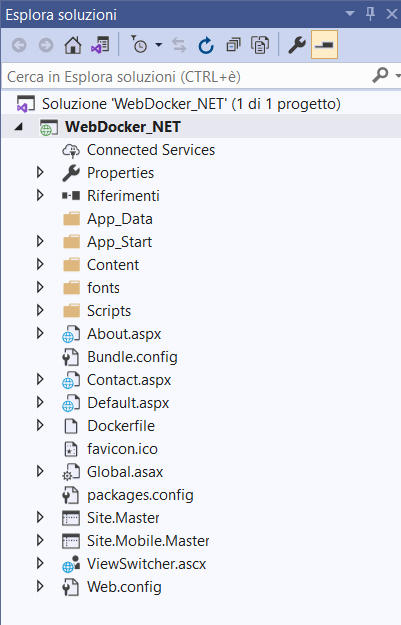The height and width of the screenshot is (625, 401).
Task: Select Soluzione 'WebDocker_NET' root node
Action: coord(191,104)
